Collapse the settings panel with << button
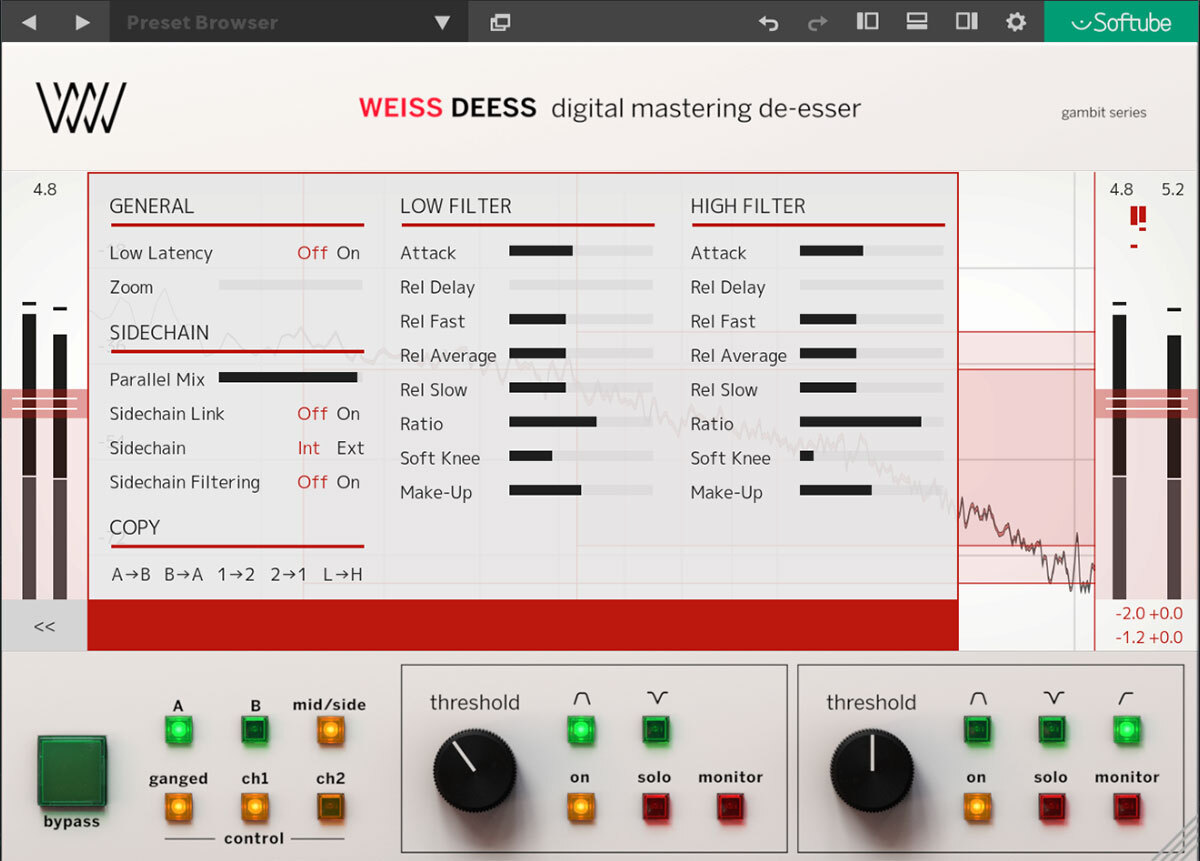The image size is (1200, 861). (44, 626)
